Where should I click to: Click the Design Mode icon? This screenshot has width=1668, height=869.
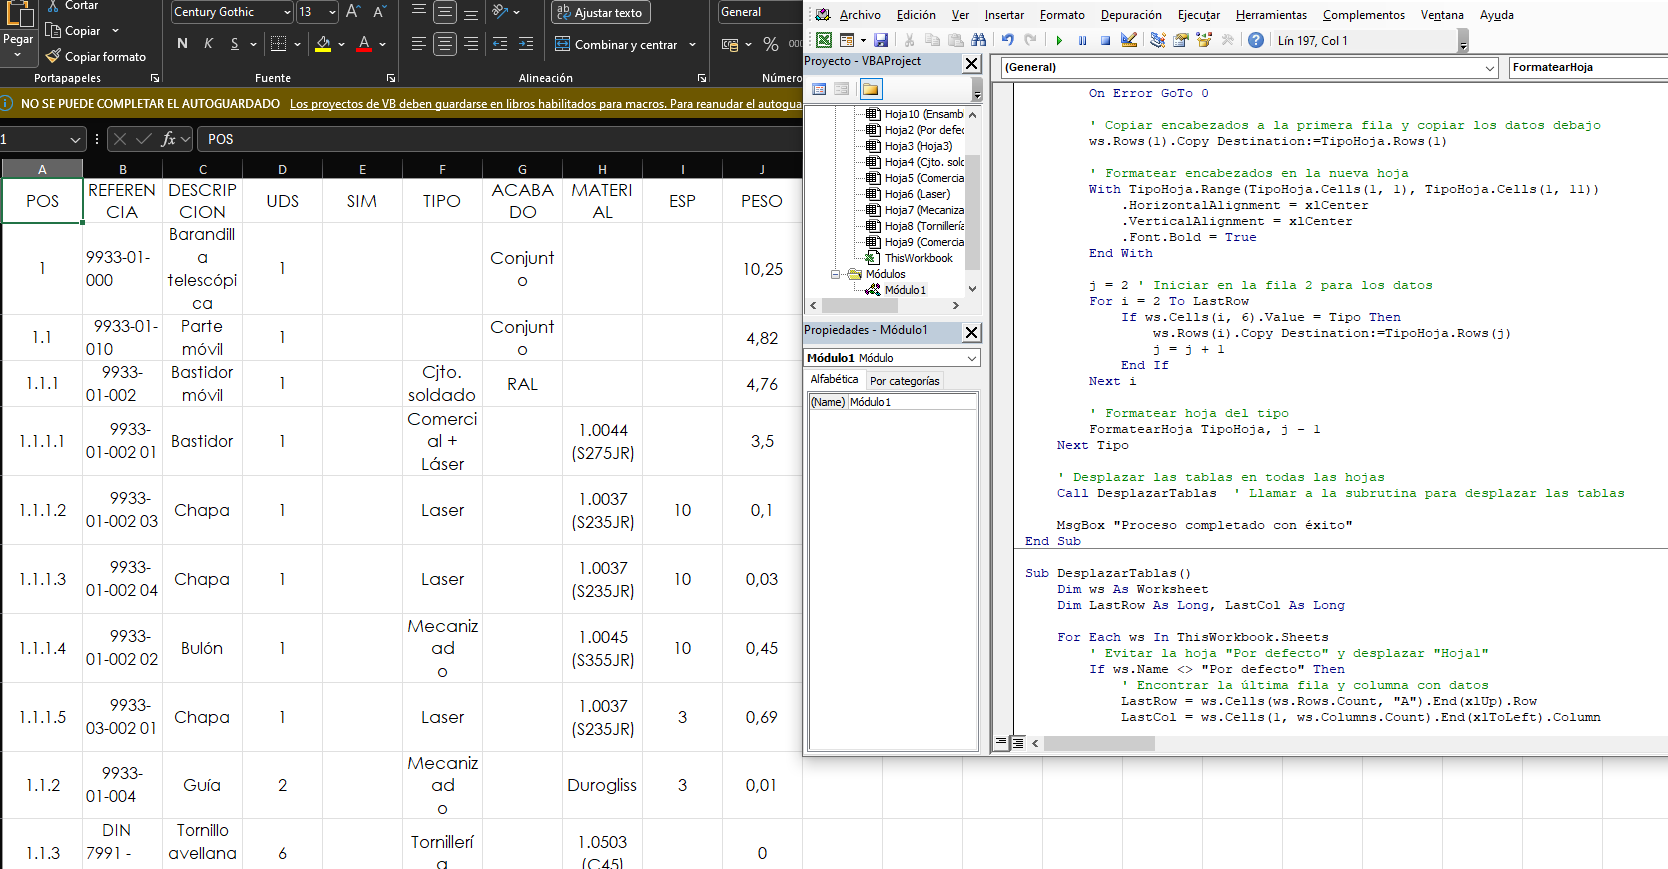[1129, 40]
